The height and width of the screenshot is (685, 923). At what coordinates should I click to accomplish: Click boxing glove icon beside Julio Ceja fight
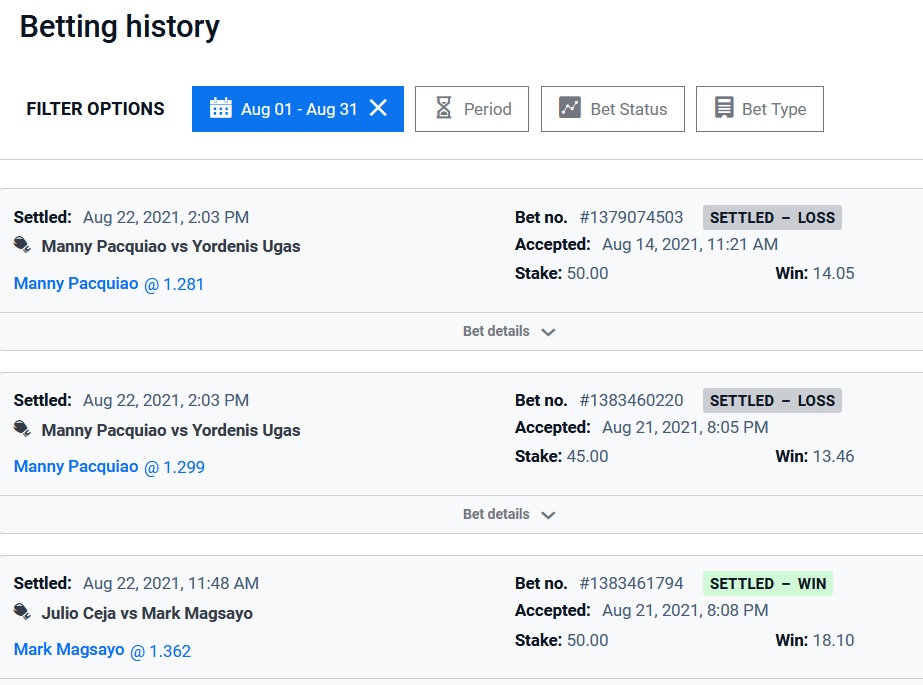[x=23, y=612]
